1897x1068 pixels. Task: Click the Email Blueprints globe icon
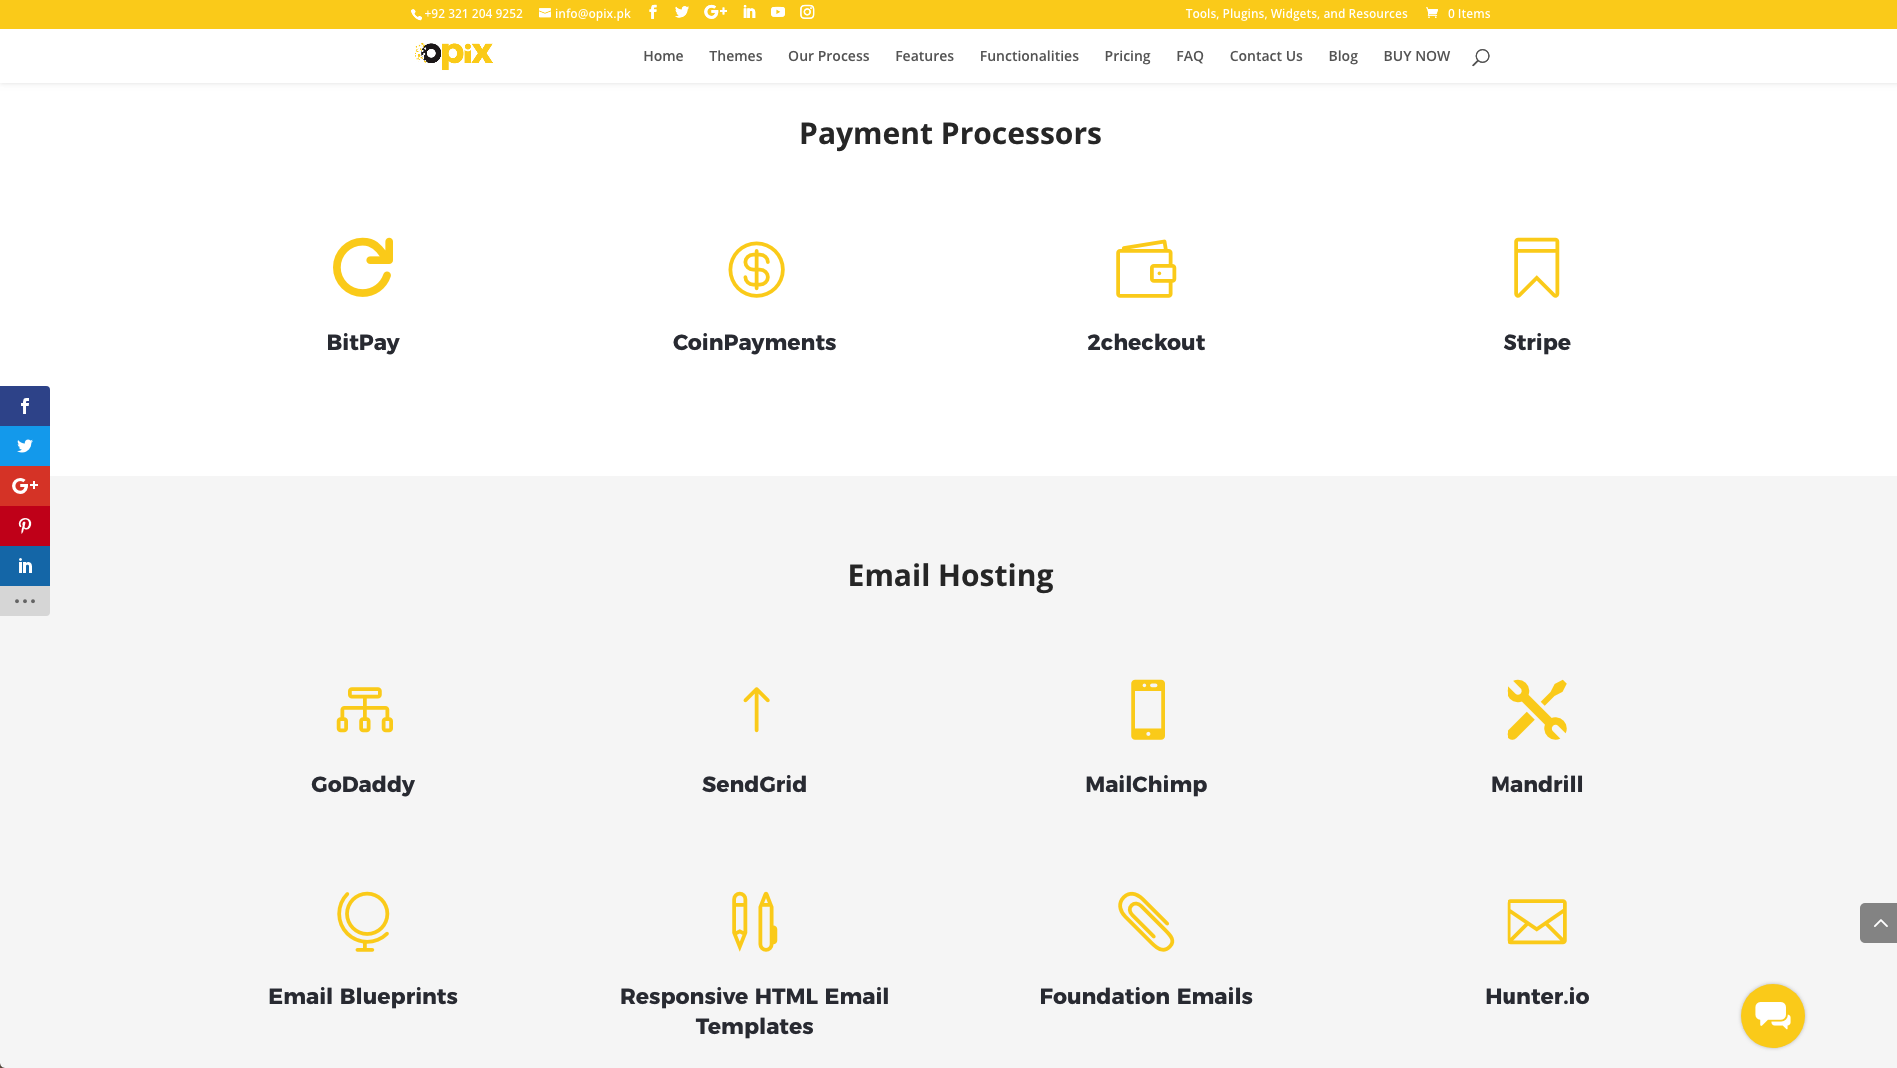click(x=363, y=921)
